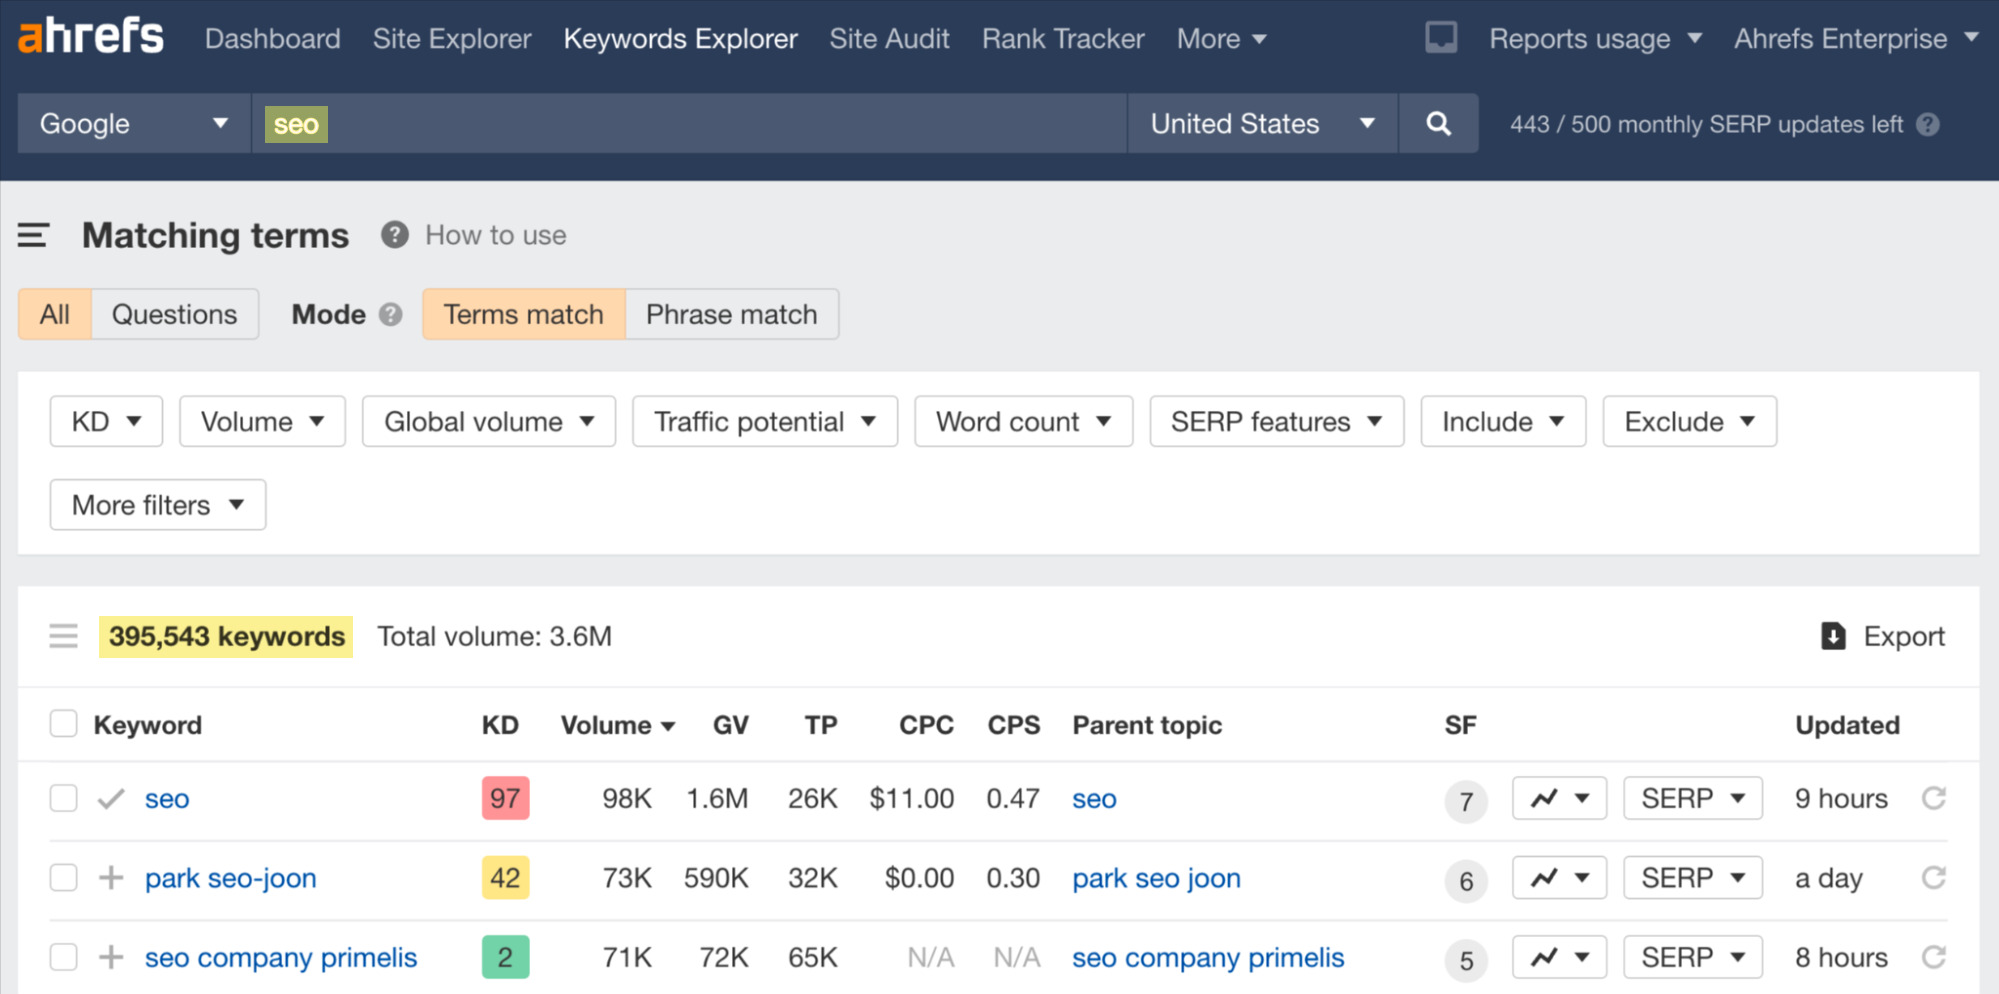Click the How to use help icon
Screen dimensions: 1999x994
pos(394,234)
